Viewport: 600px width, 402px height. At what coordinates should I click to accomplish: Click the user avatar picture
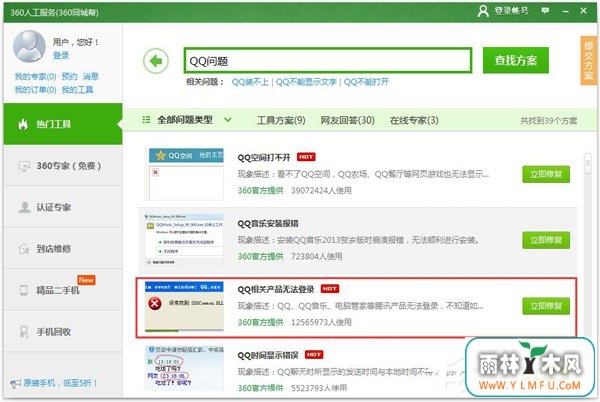tap(29, 46)
